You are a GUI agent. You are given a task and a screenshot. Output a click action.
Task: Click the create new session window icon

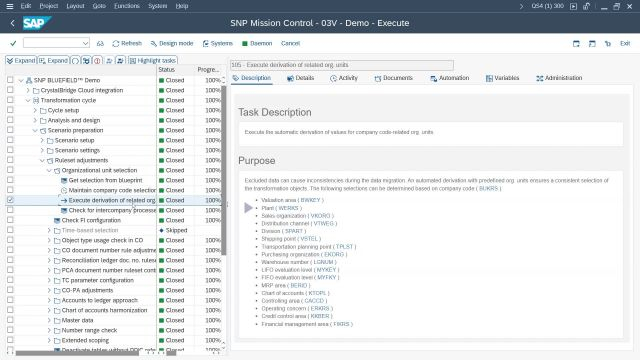point(576,43)
